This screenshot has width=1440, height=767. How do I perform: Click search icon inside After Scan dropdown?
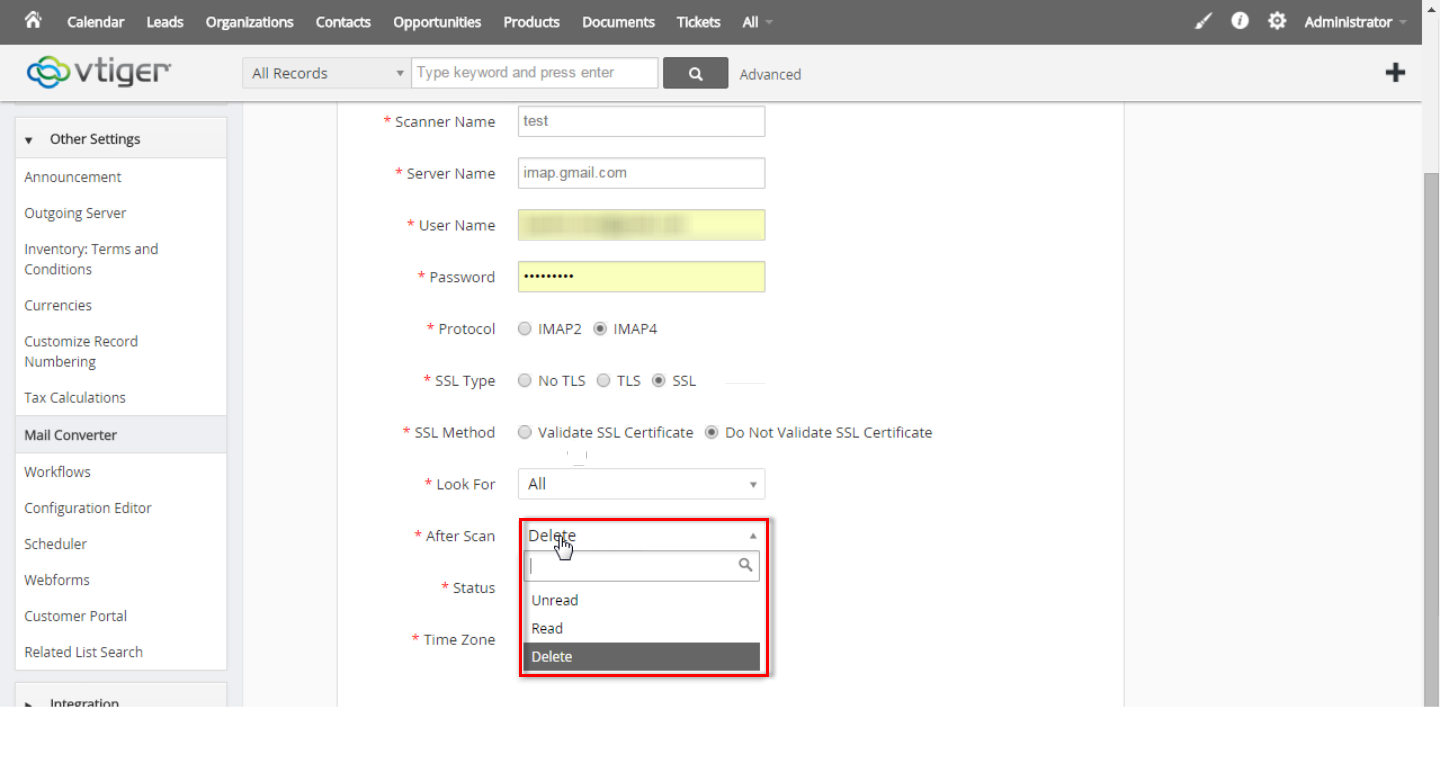pyautogui.click(x=745, y=565)
